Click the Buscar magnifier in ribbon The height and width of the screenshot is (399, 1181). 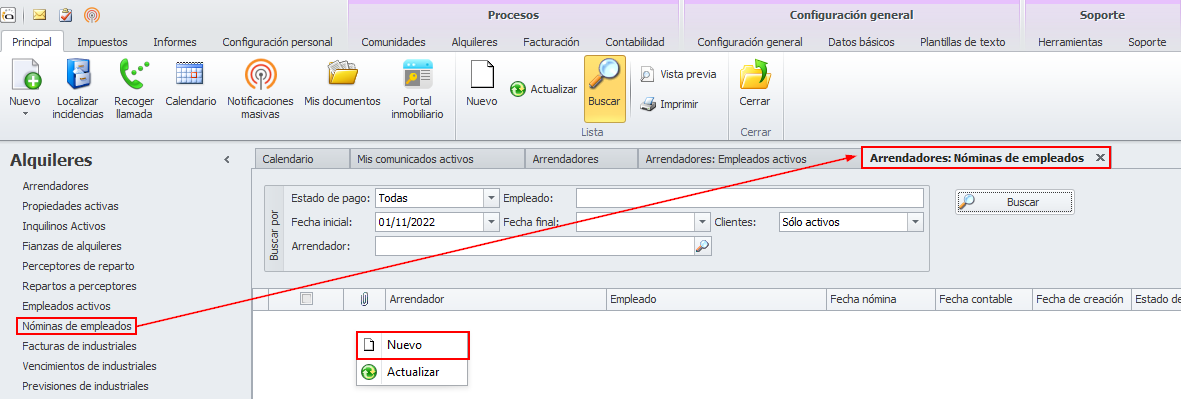click(x=604, y=88)
